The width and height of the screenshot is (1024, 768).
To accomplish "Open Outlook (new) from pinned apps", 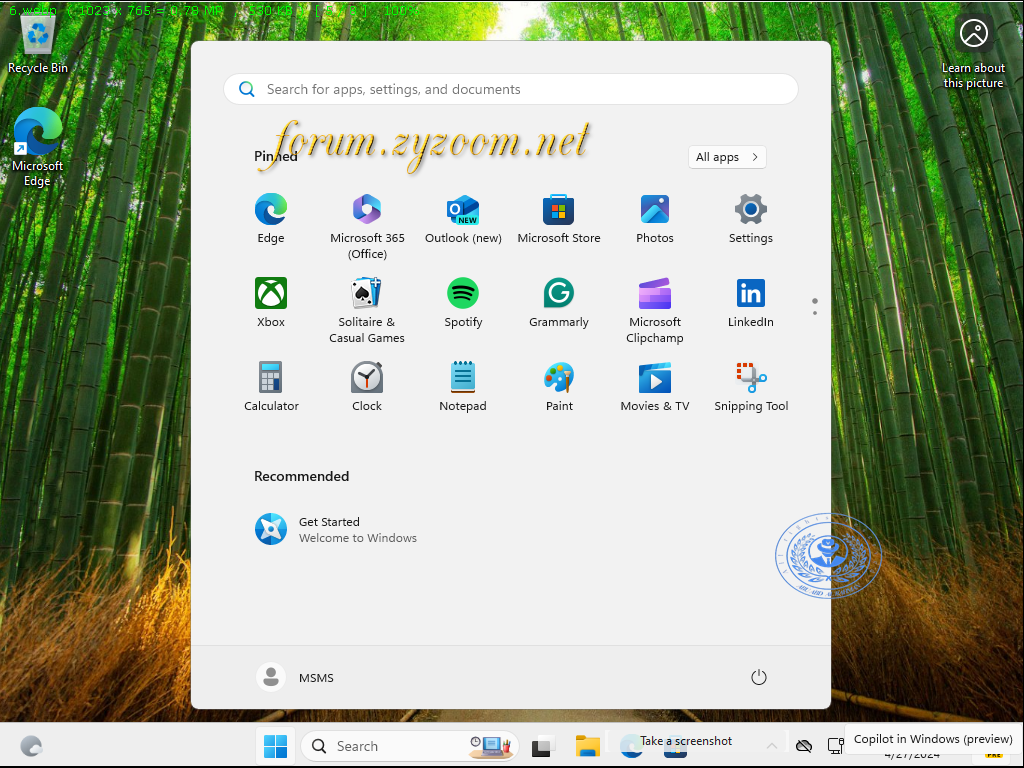I will tap(463, 219).
